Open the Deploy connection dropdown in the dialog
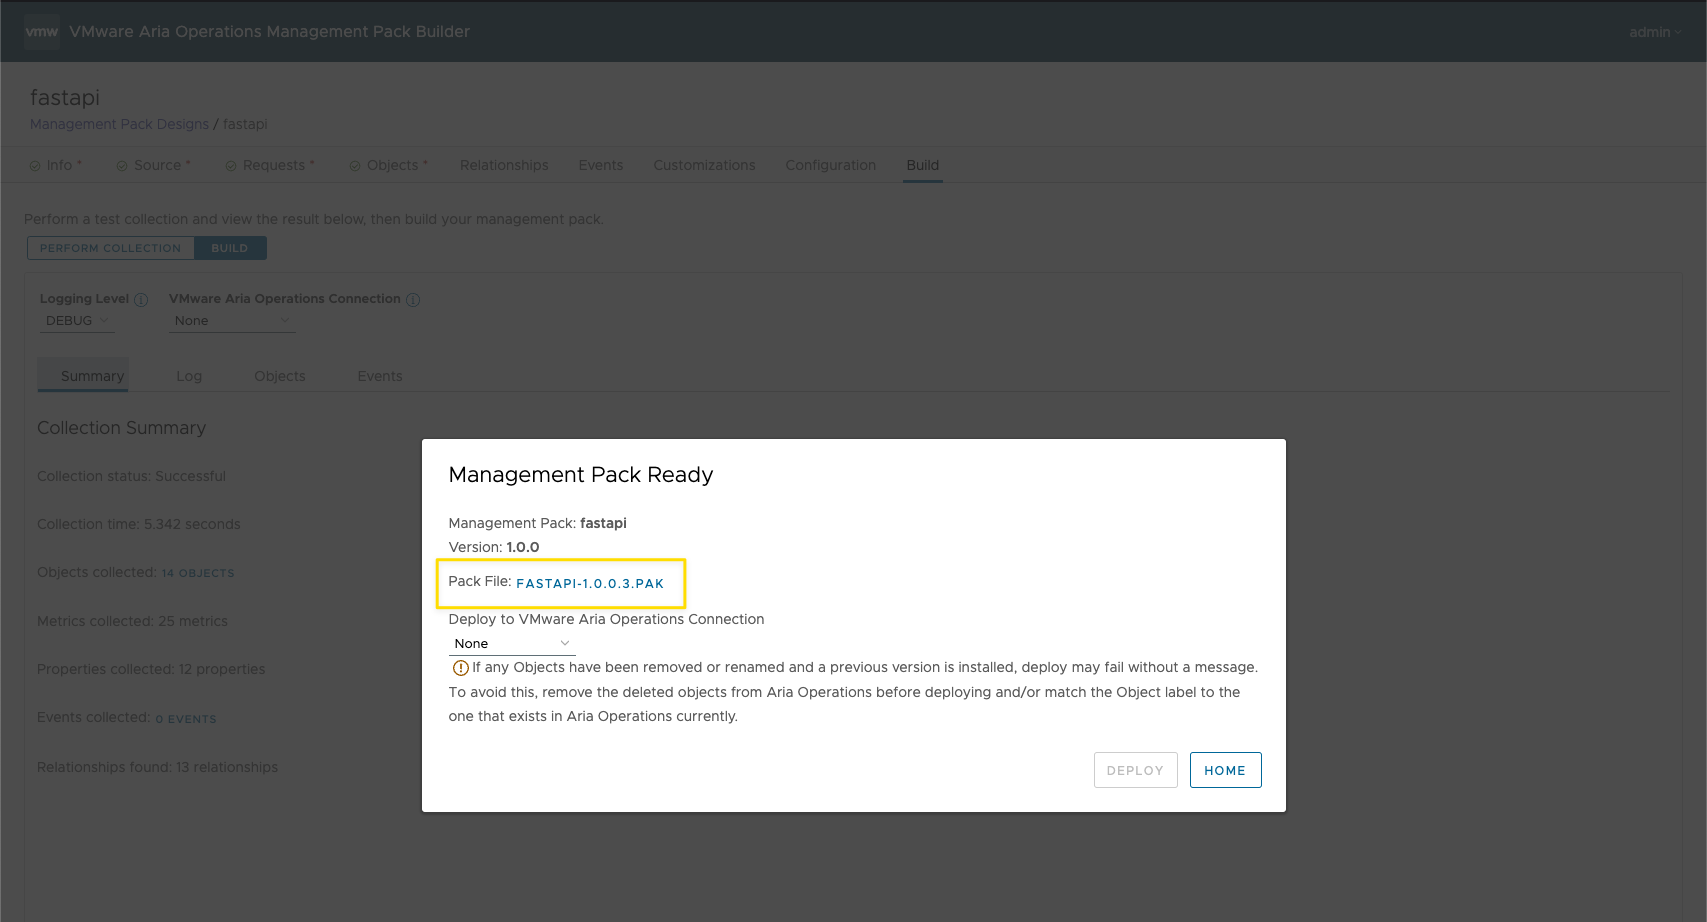 click(511, 644)
